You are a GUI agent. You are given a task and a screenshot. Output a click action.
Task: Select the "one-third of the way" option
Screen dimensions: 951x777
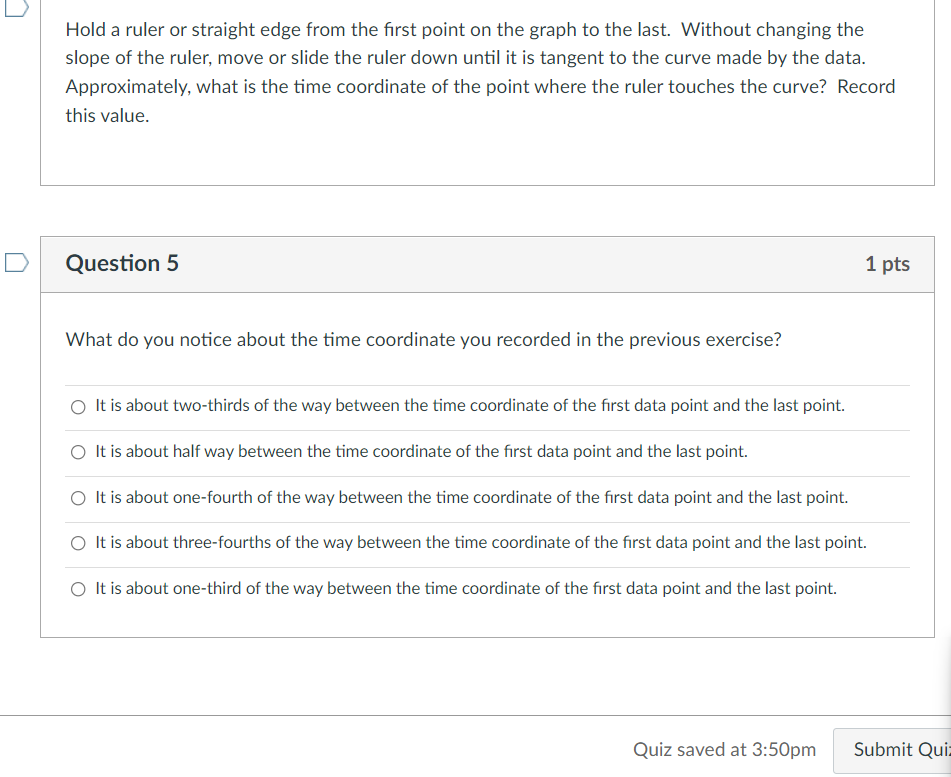pos(78,589)
